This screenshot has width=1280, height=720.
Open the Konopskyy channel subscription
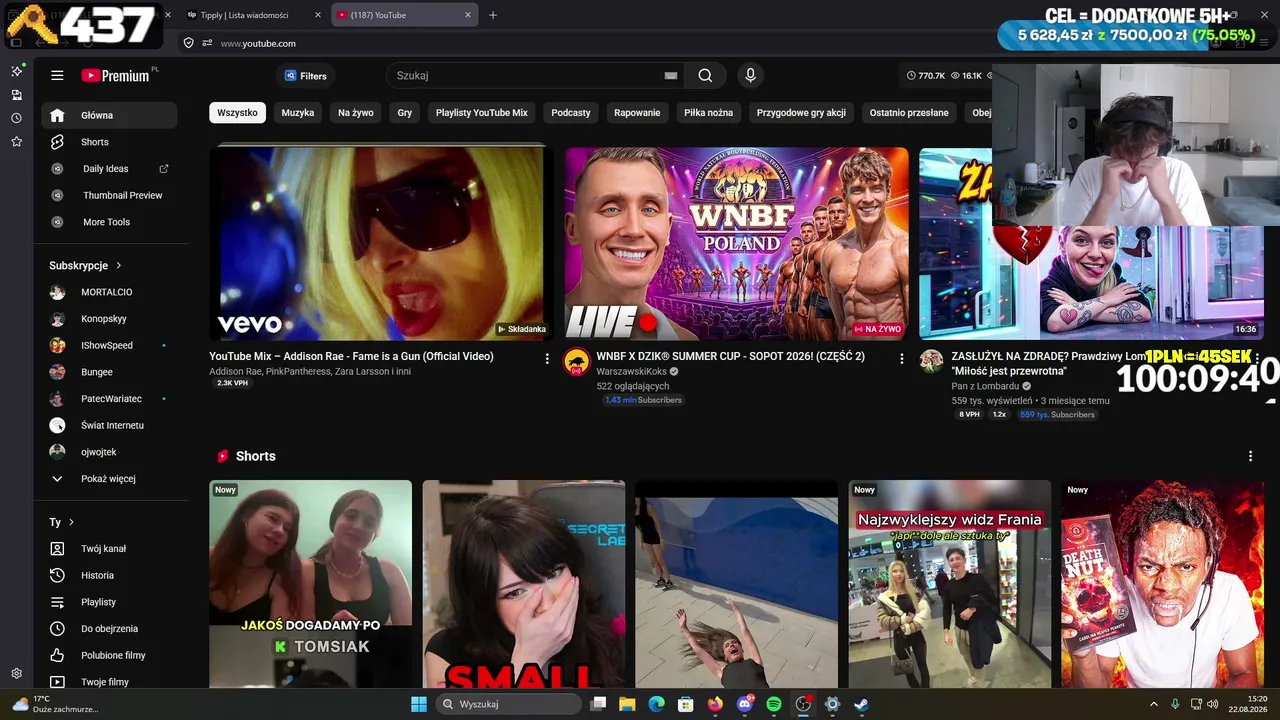pos(110,319)
